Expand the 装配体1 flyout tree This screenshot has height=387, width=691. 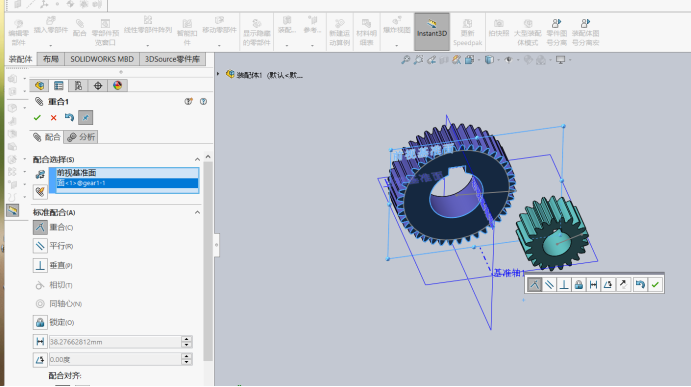coord(218,74)
